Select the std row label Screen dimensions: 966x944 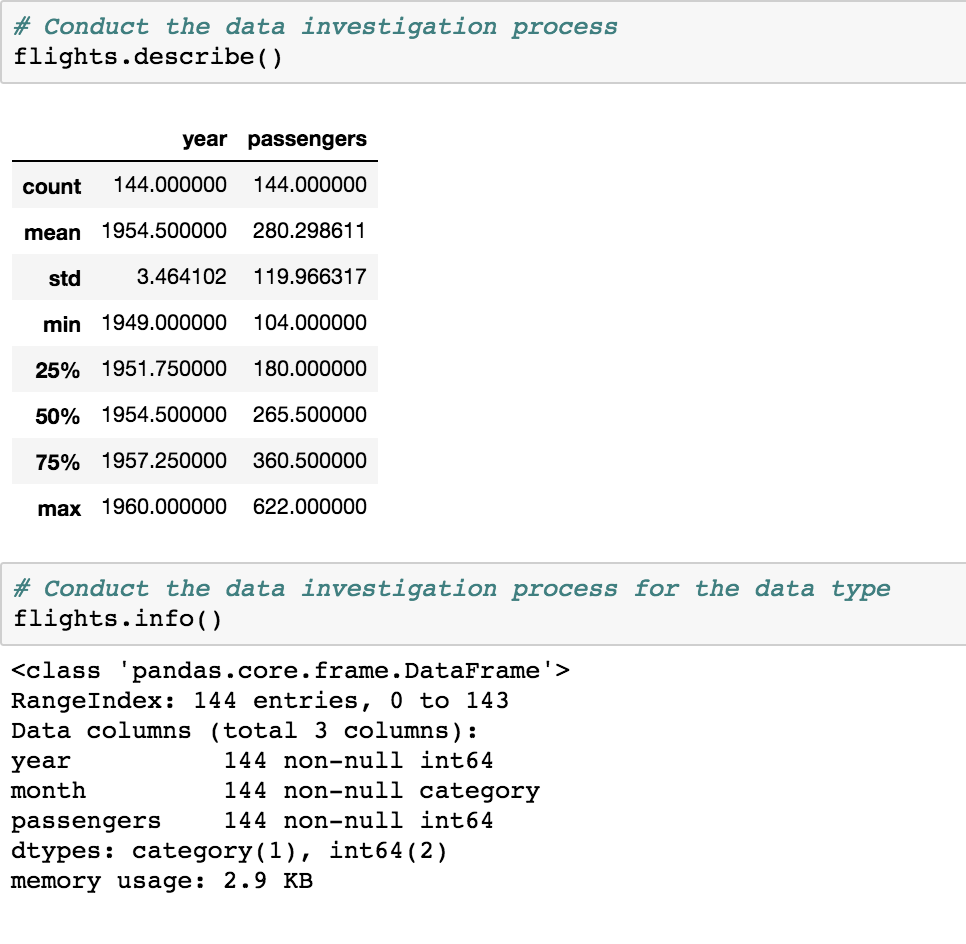(65, 278)
